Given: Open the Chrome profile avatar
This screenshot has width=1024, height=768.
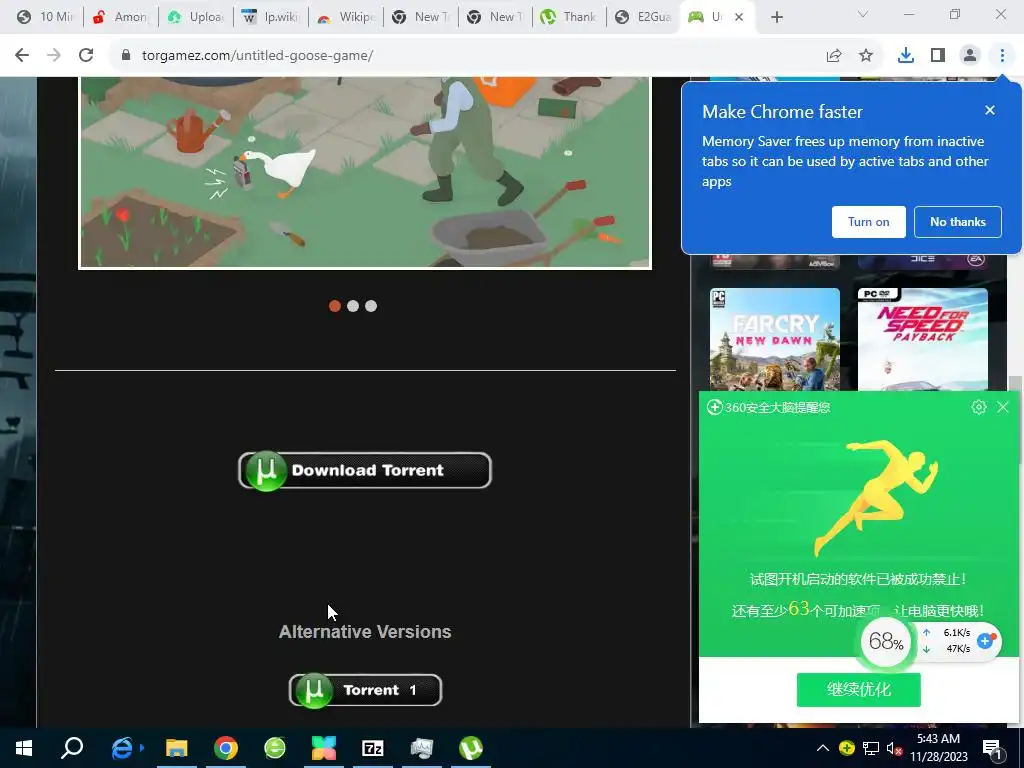Looking at the screenshot, I should pos(970,56).
